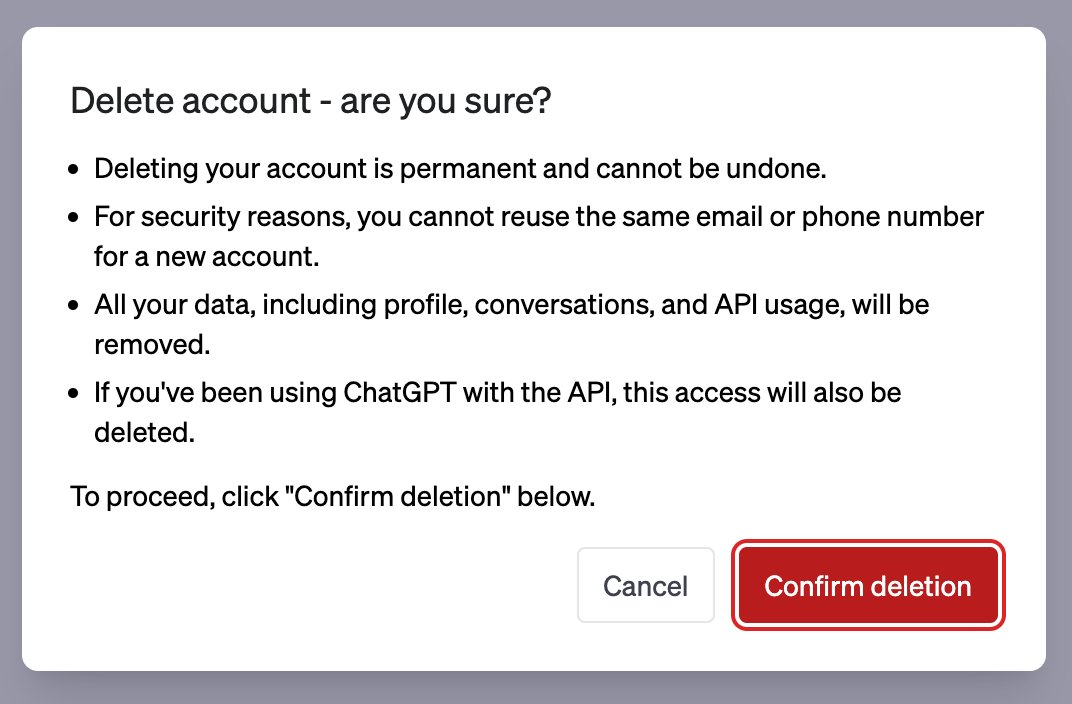Viewport: 1072px width, 704px height.
Task: Click the bullet dot before "All your data"
Action: (x=74, y=306)
